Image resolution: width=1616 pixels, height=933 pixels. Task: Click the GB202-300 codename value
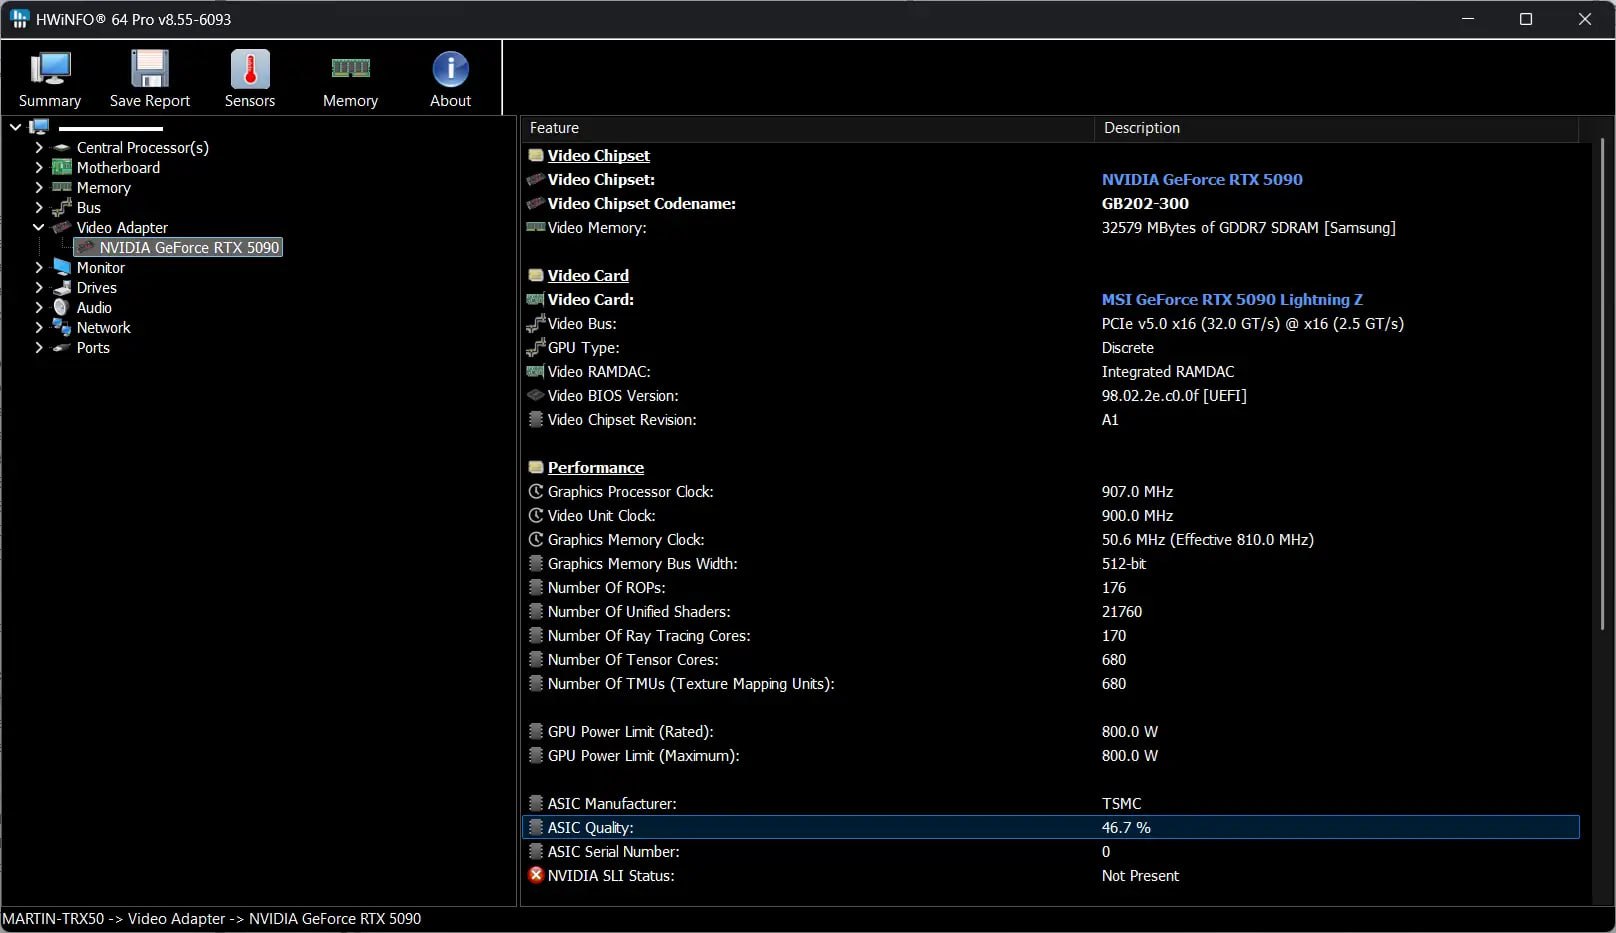1145,203
